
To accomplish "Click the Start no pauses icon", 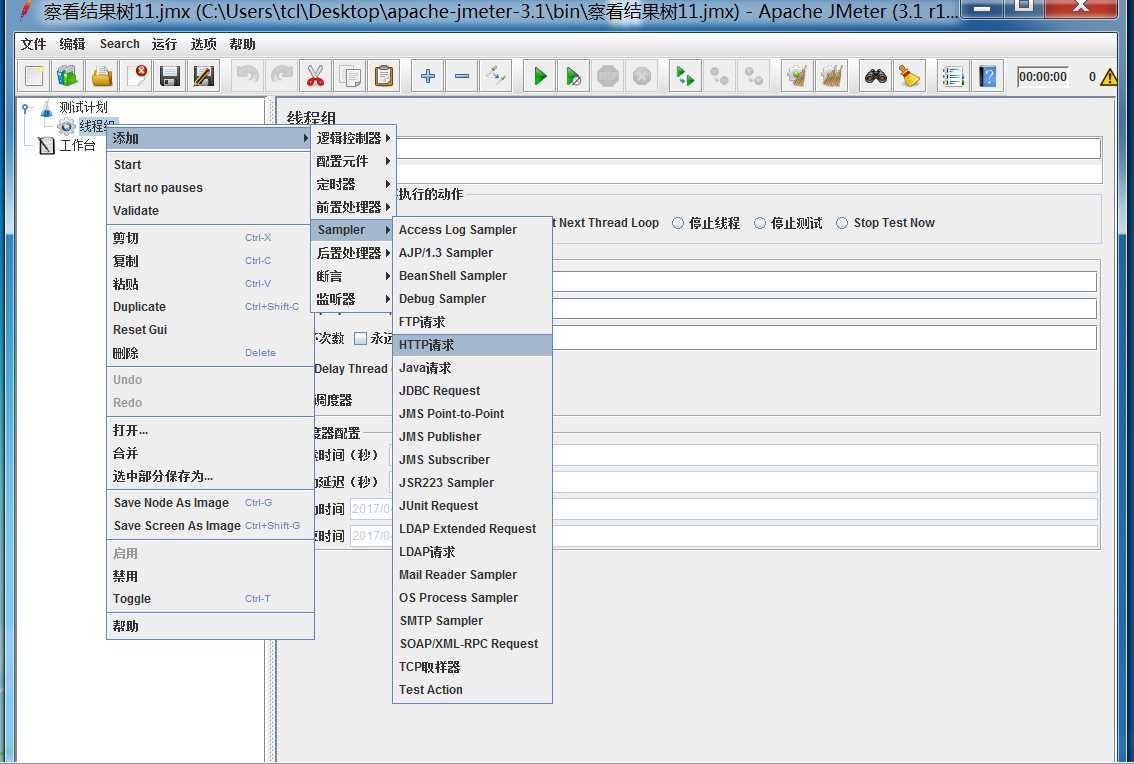I will click(574, 75).
